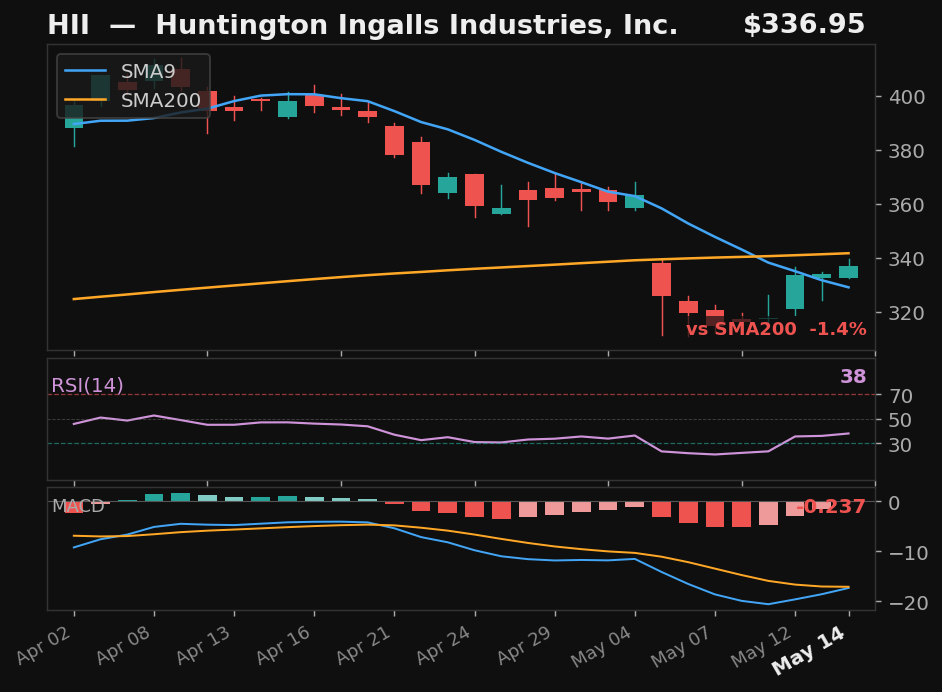The image size is (942, 692).
Task: Click the RSI(14) panel label
Action: coord(87,385)
